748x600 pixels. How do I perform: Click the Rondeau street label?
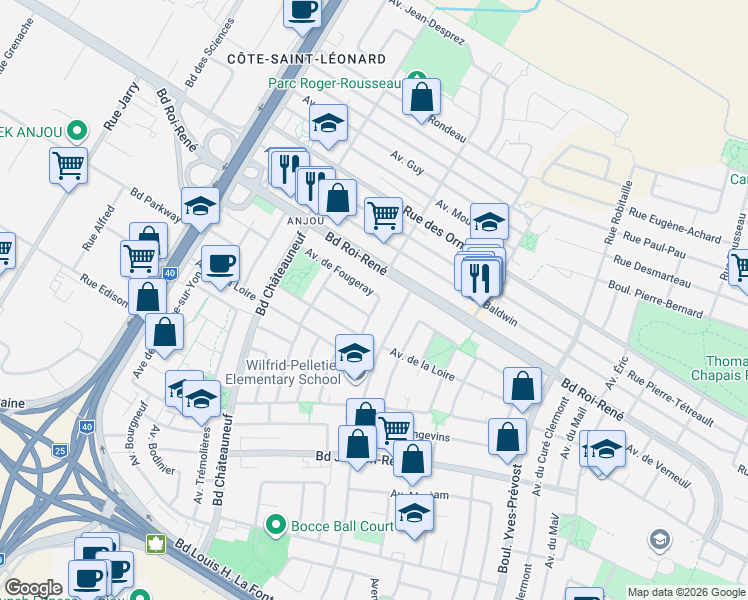pyautogui.click(x=447, y=129)
